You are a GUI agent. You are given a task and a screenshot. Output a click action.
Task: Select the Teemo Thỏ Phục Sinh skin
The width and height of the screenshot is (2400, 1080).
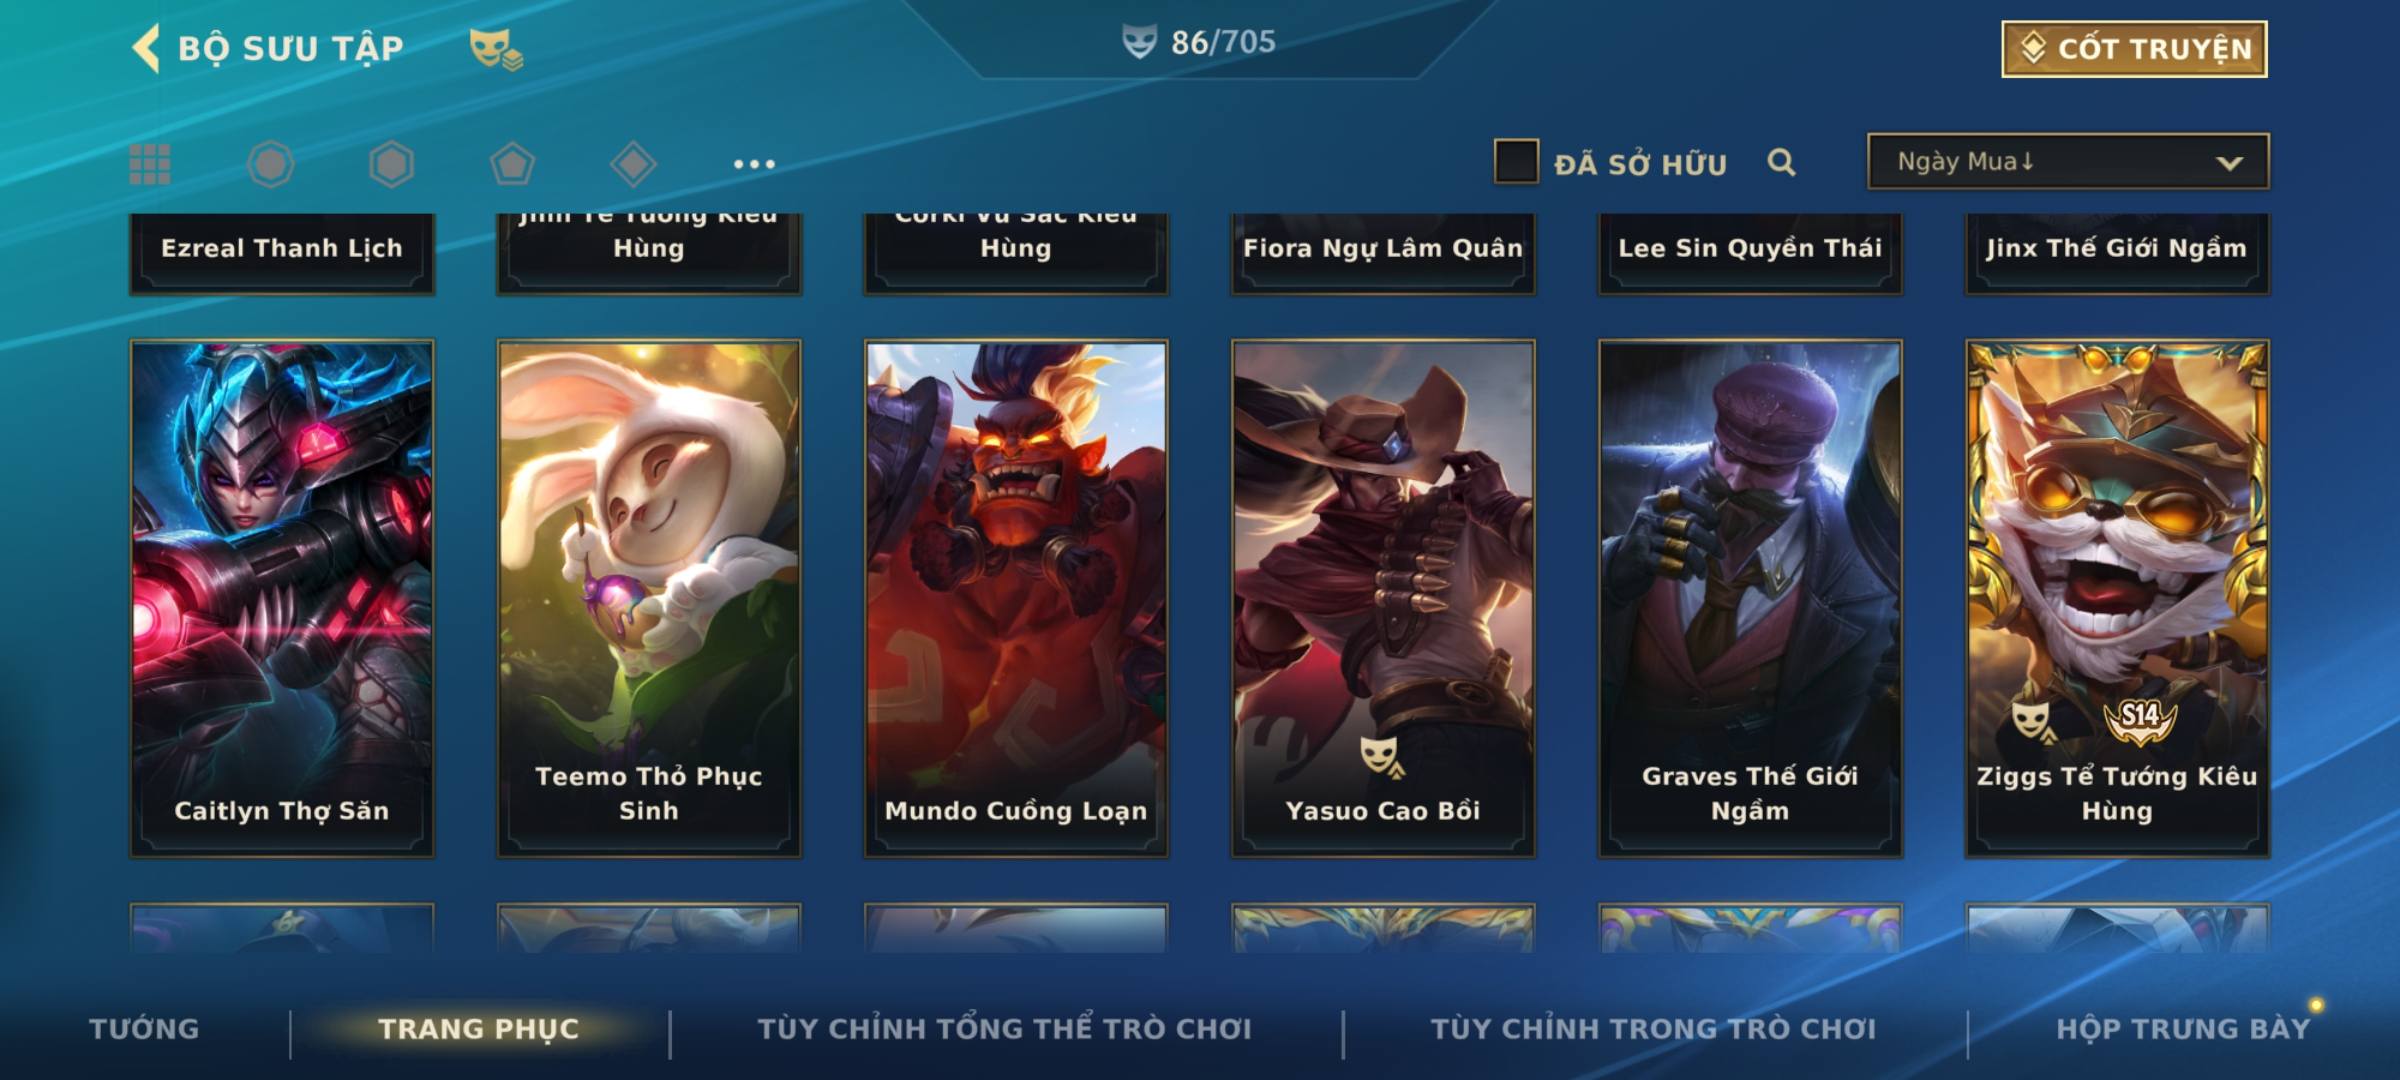(649, 598)
